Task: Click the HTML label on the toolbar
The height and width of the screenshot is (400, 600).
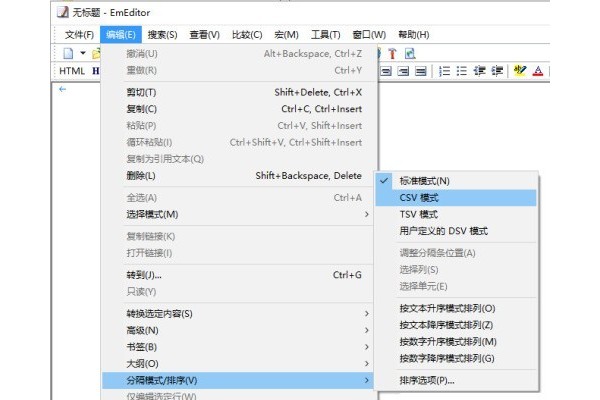Action: pos(72,71)
